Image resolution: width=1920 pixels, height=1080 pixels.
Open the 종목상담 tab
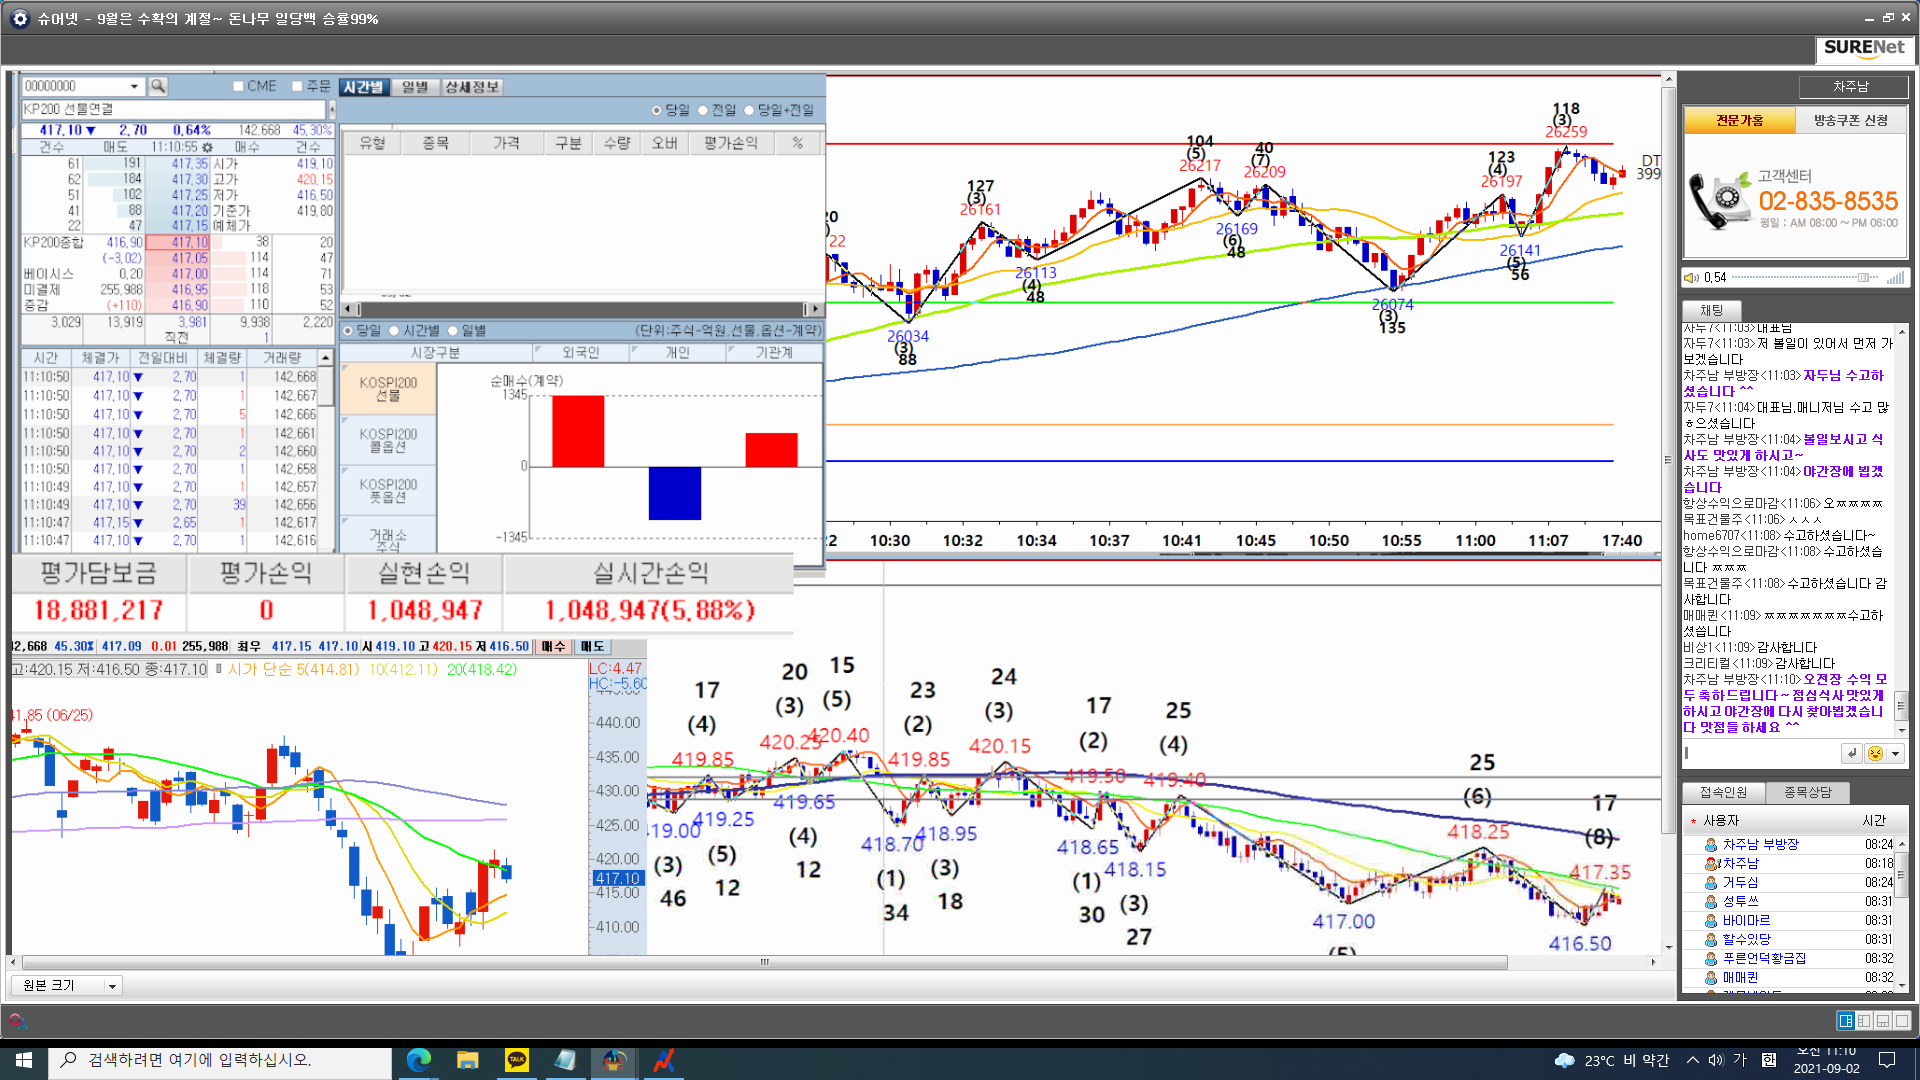(1807, 792)
